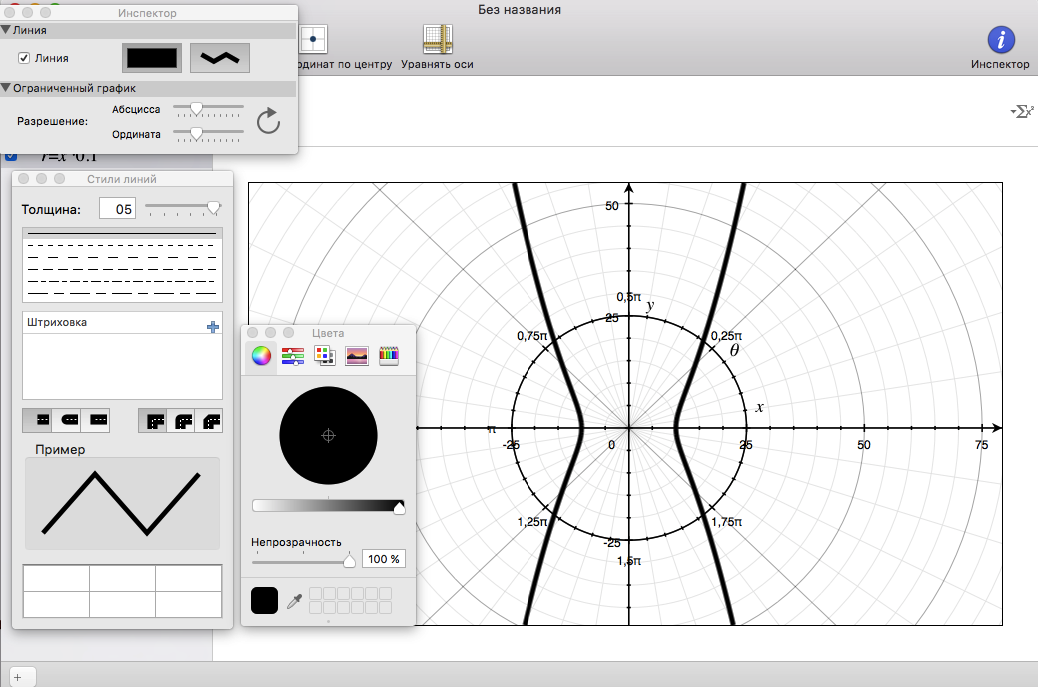Open the line style wave button
Image resolution: width=1038 pixels, height=687 pixels.
pos(220,58)
